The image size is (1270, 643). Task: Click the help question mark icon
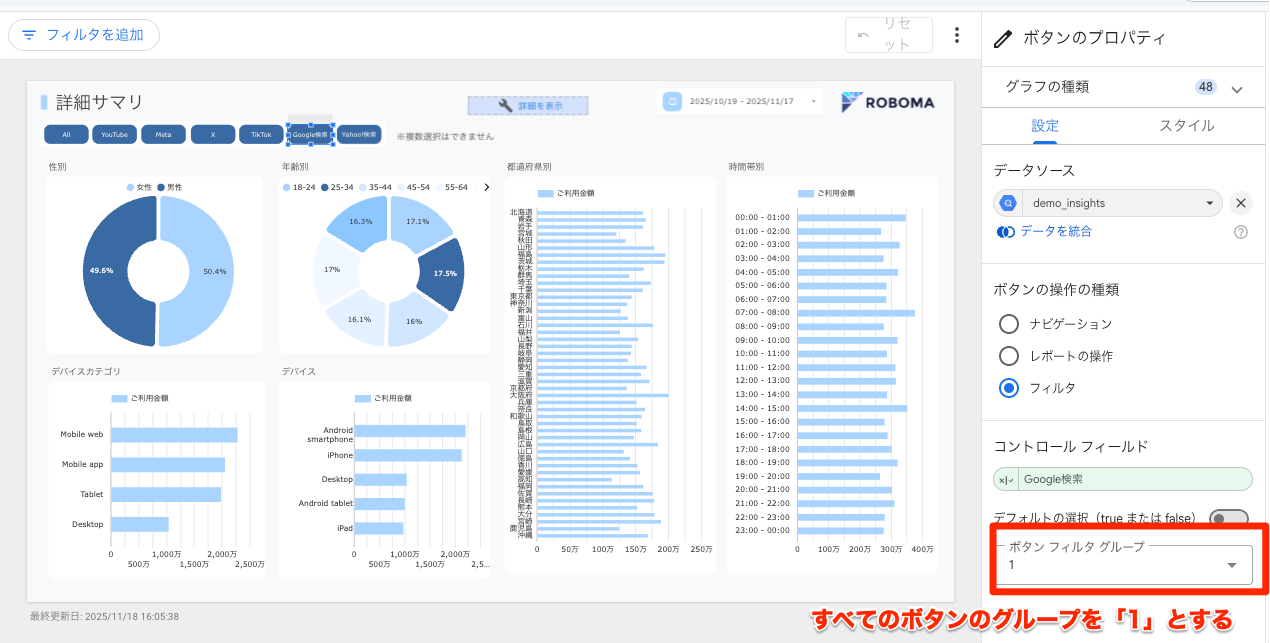point(1241,232)
